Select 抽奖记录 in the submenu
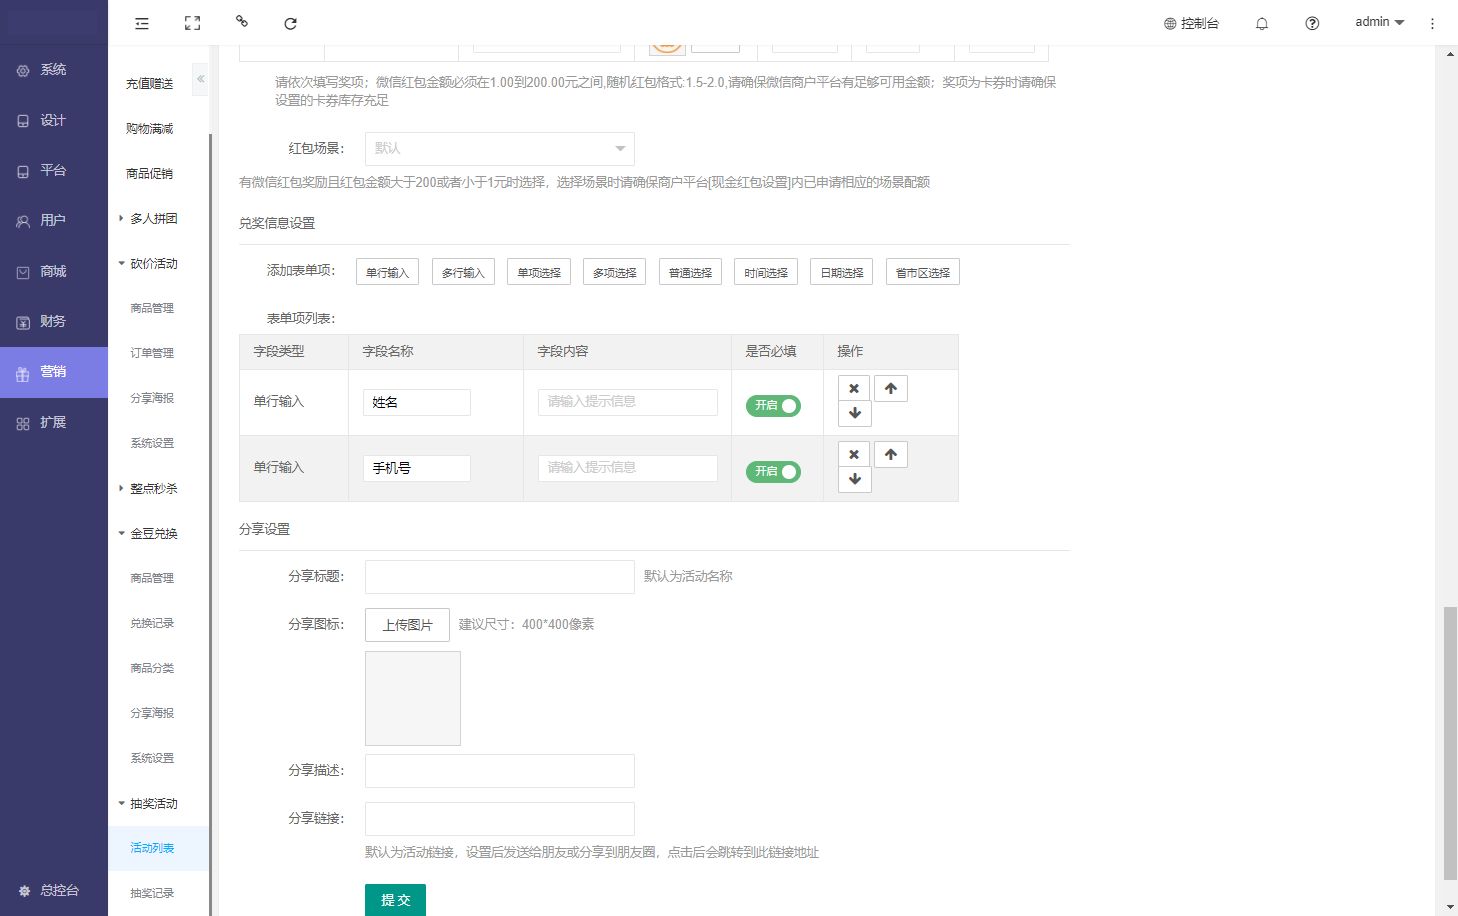1458x916 pixels. (152, 893)
